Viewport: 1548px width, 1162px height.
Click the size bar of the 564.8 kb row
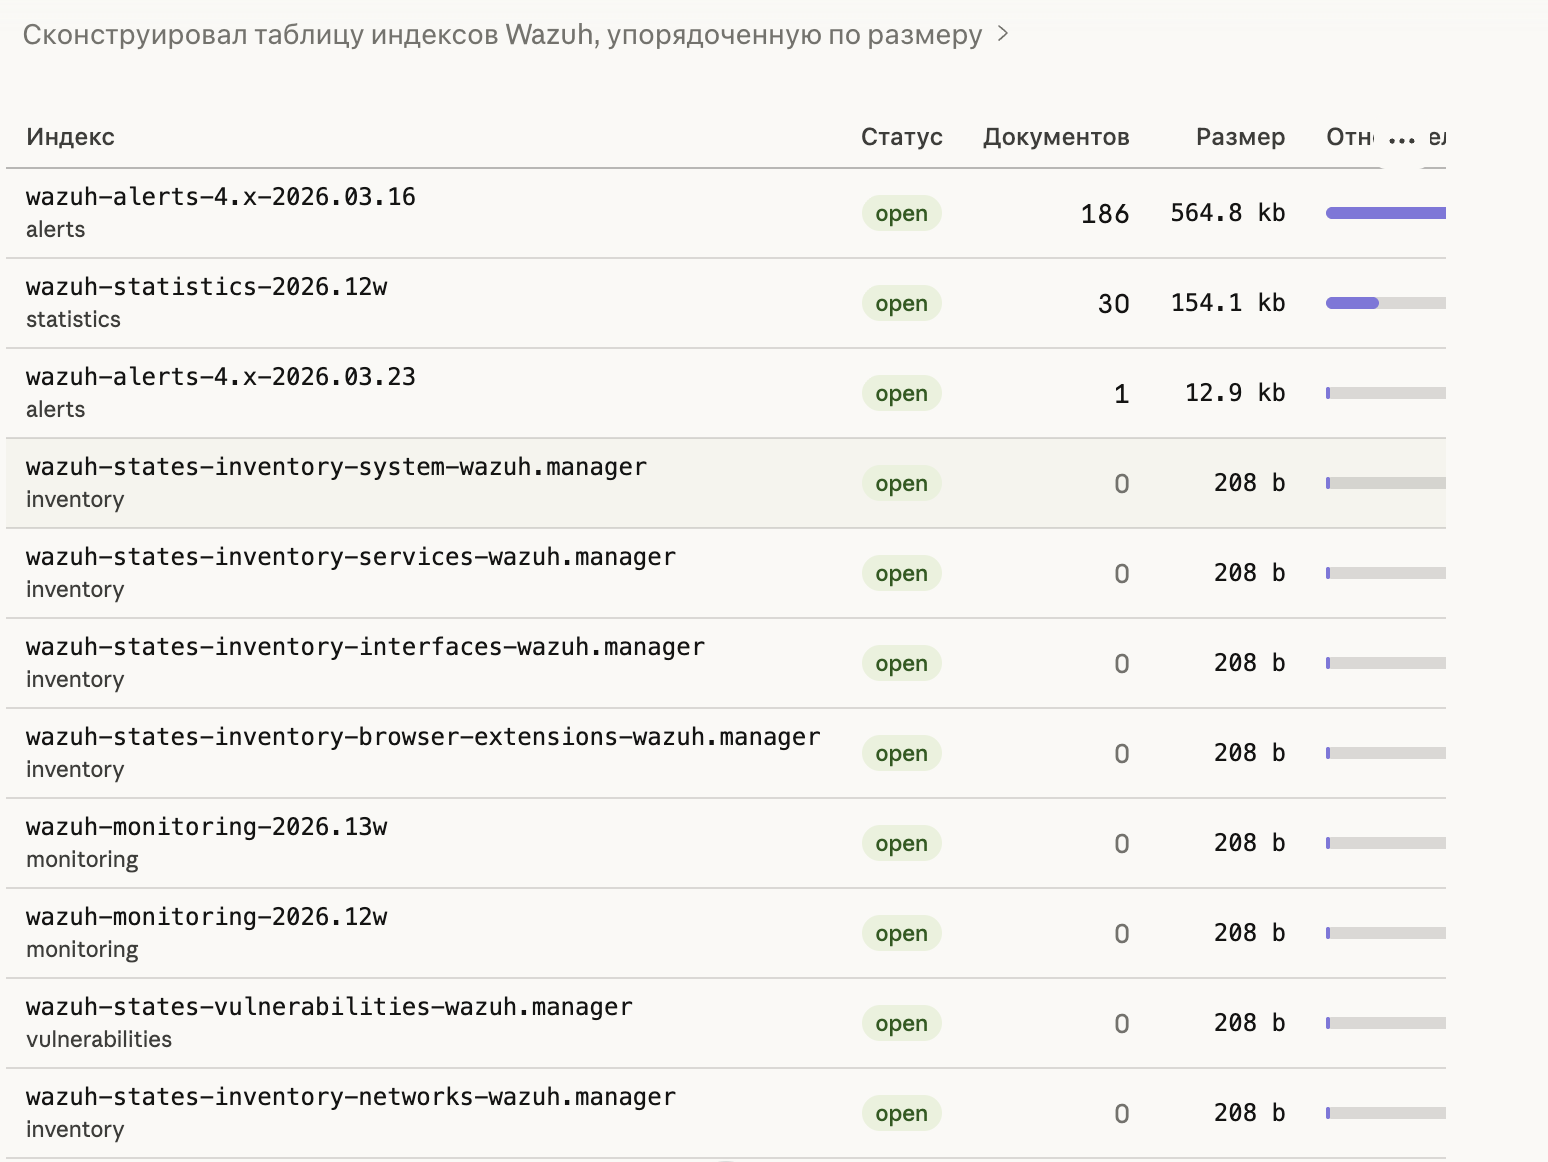coord(1385,212)
